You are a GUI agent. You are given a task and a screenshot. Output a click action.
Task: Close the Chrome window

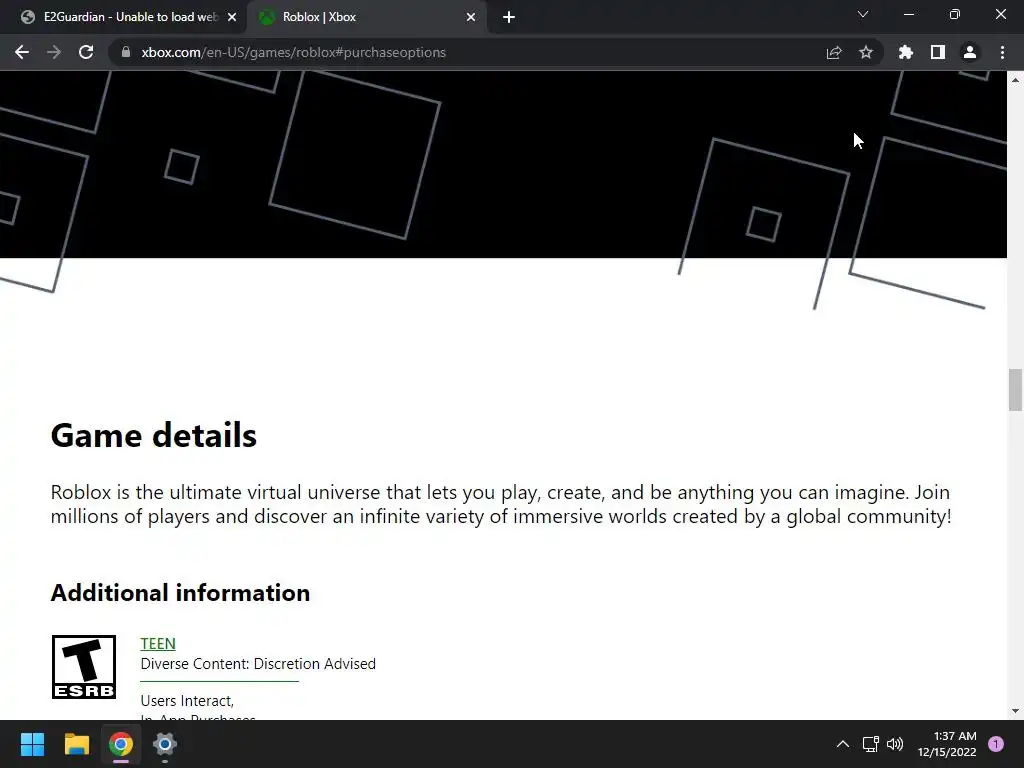[x=1000, y=14]
